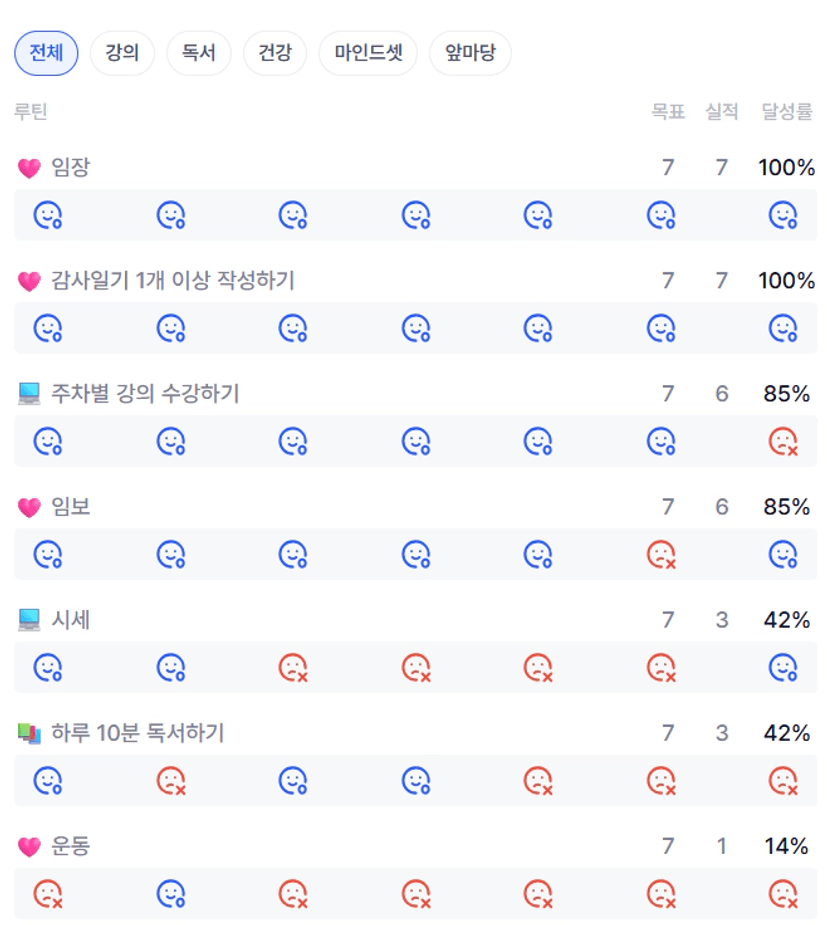Click the books icon beside 하루 10분 독서하기
Screen dimensions: 827x925
29,734
